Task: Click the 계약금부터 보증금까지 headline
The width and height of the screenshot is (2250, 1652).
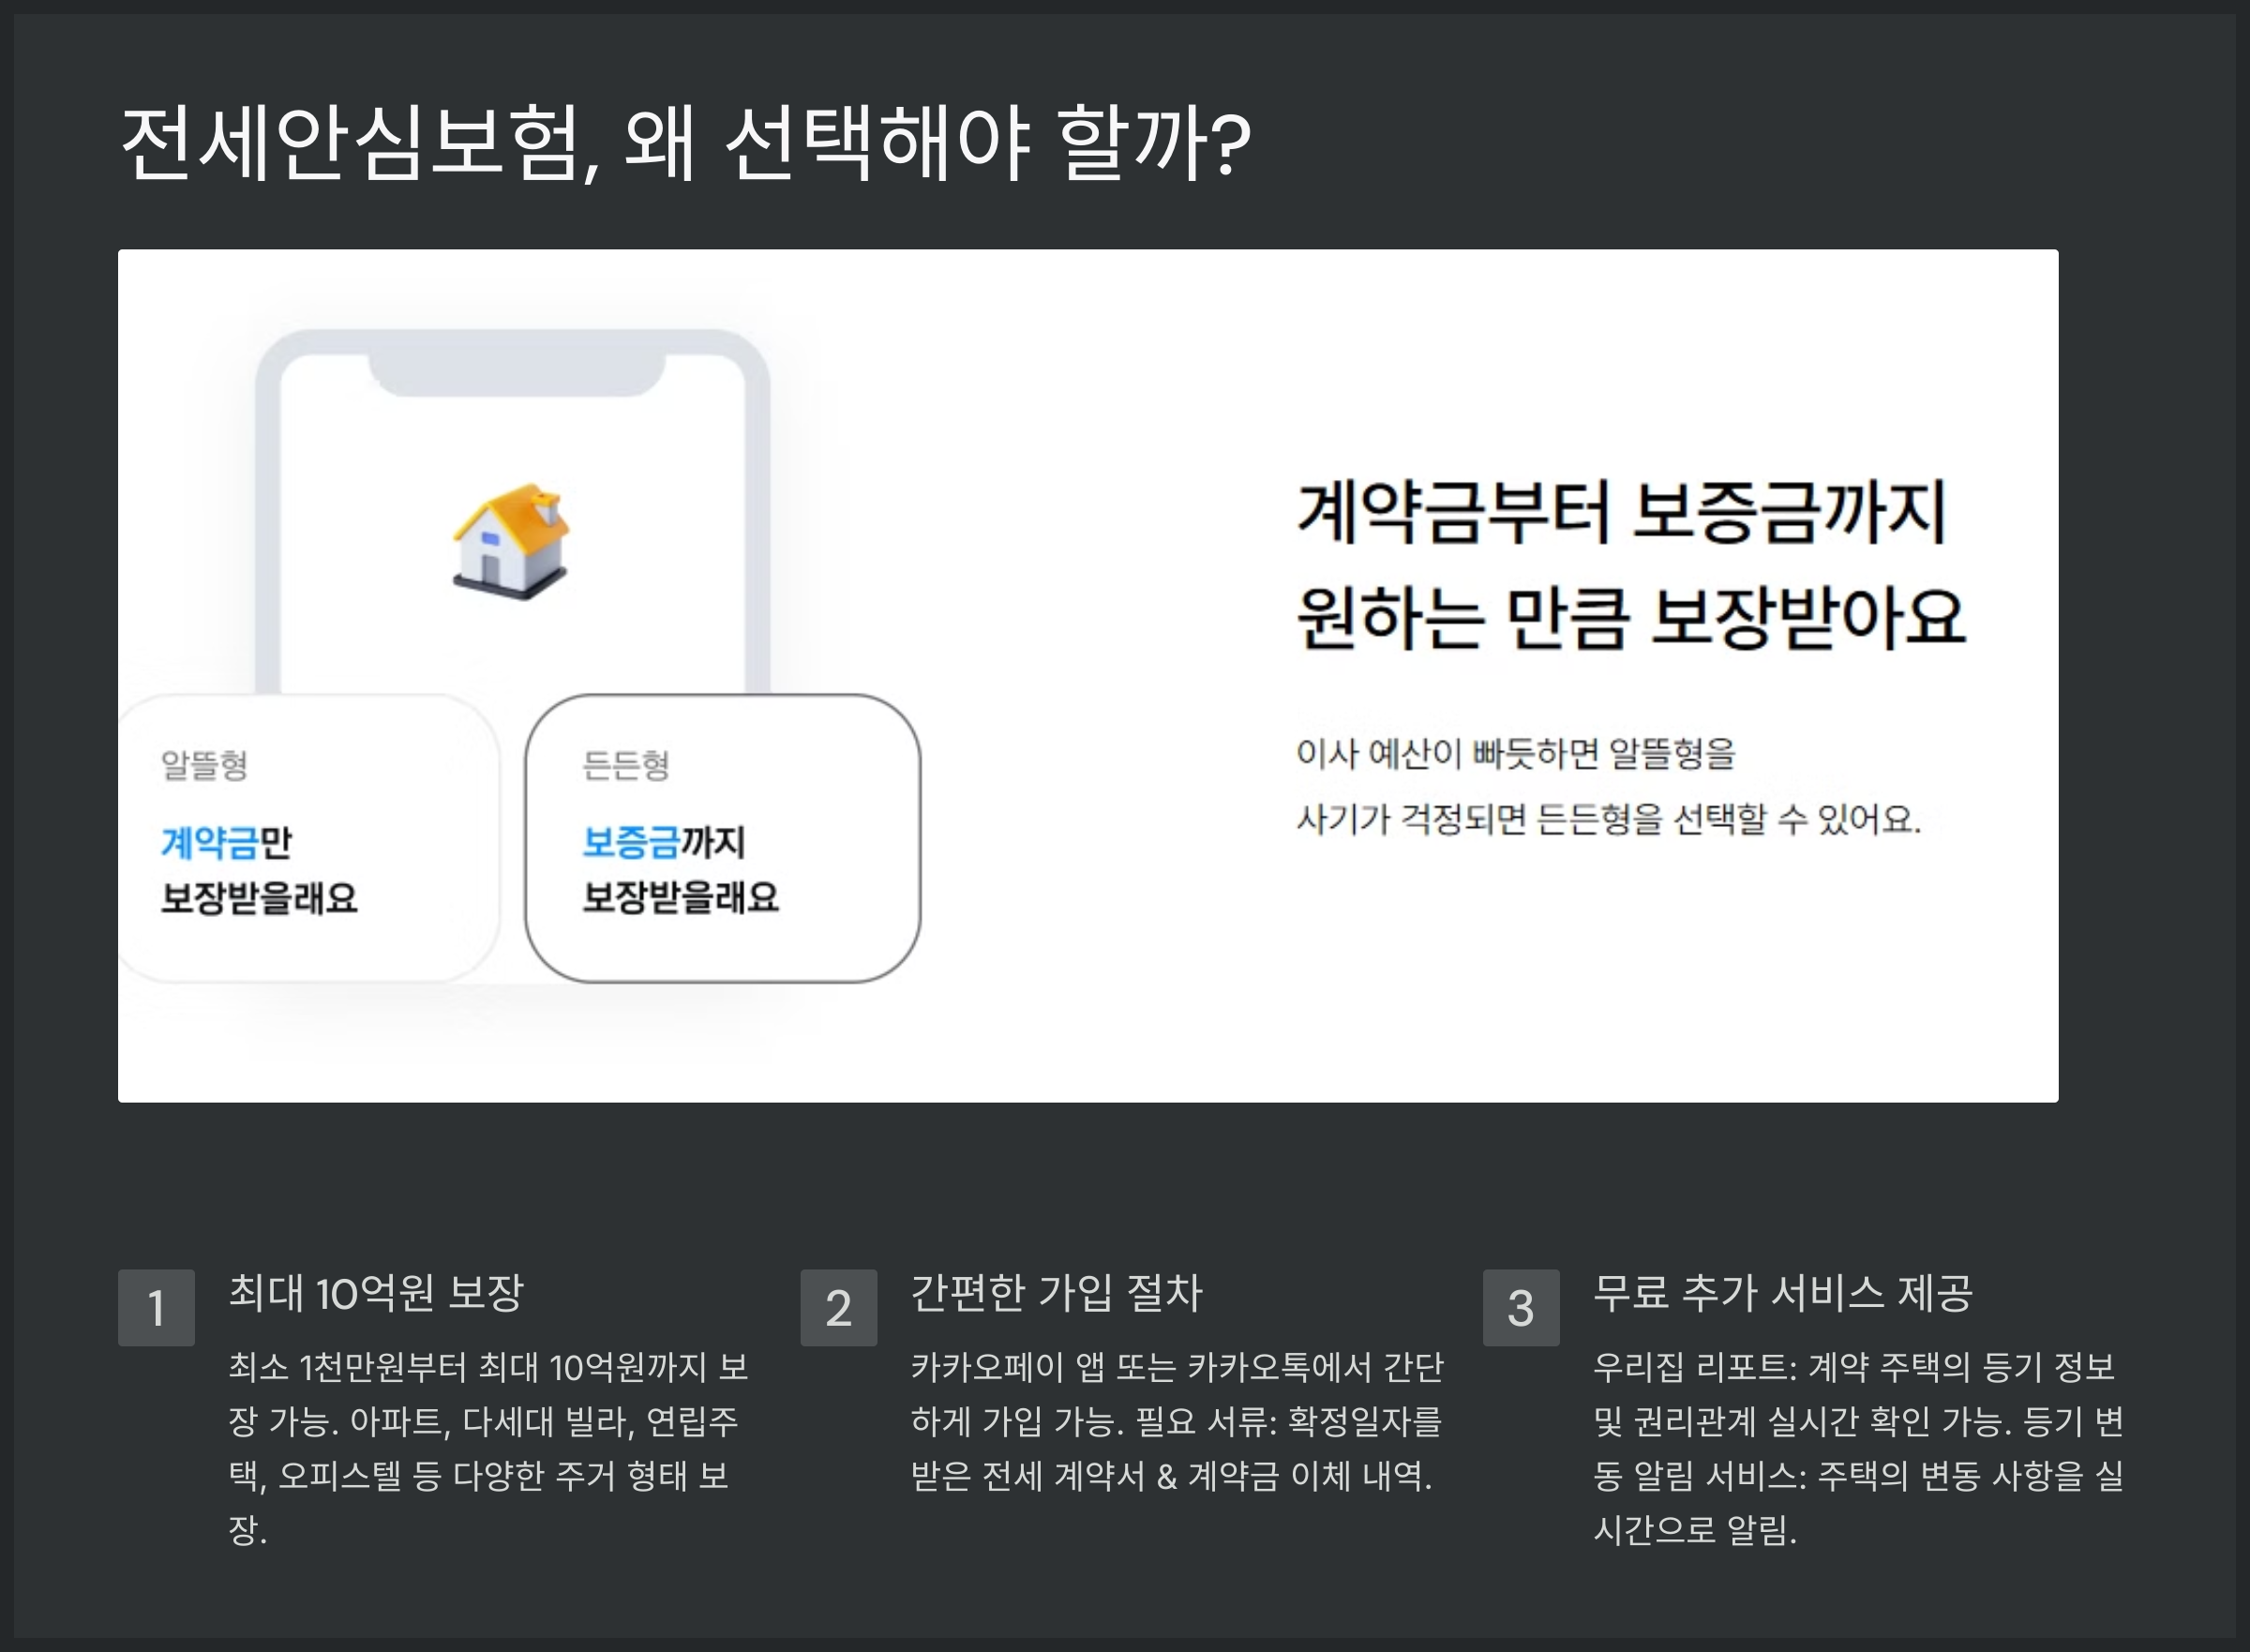Action: 1621,512
